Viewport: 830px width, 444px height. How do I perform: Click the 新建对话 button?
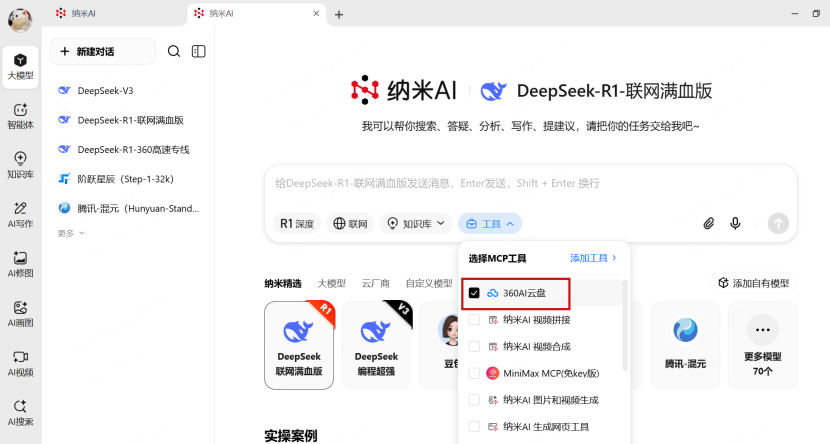point(102,52)
